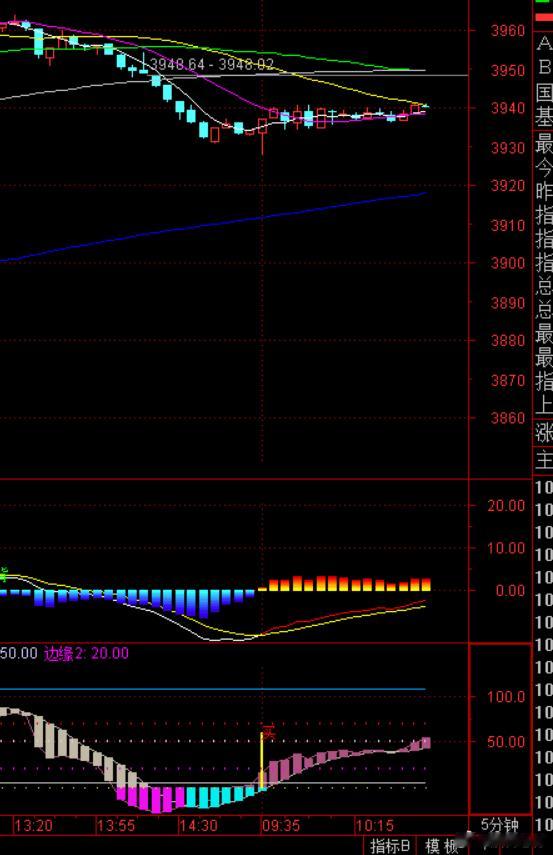Open the 模板 tab
Viewport: 553px width, 855px height.
coord(442,846)
